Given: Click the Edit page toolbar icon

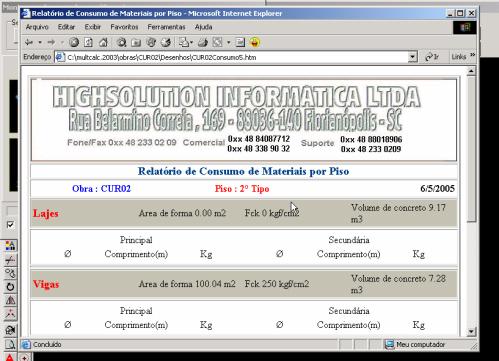Looking at the screenshot, I should pyautogui.click(x=218, y=42).
